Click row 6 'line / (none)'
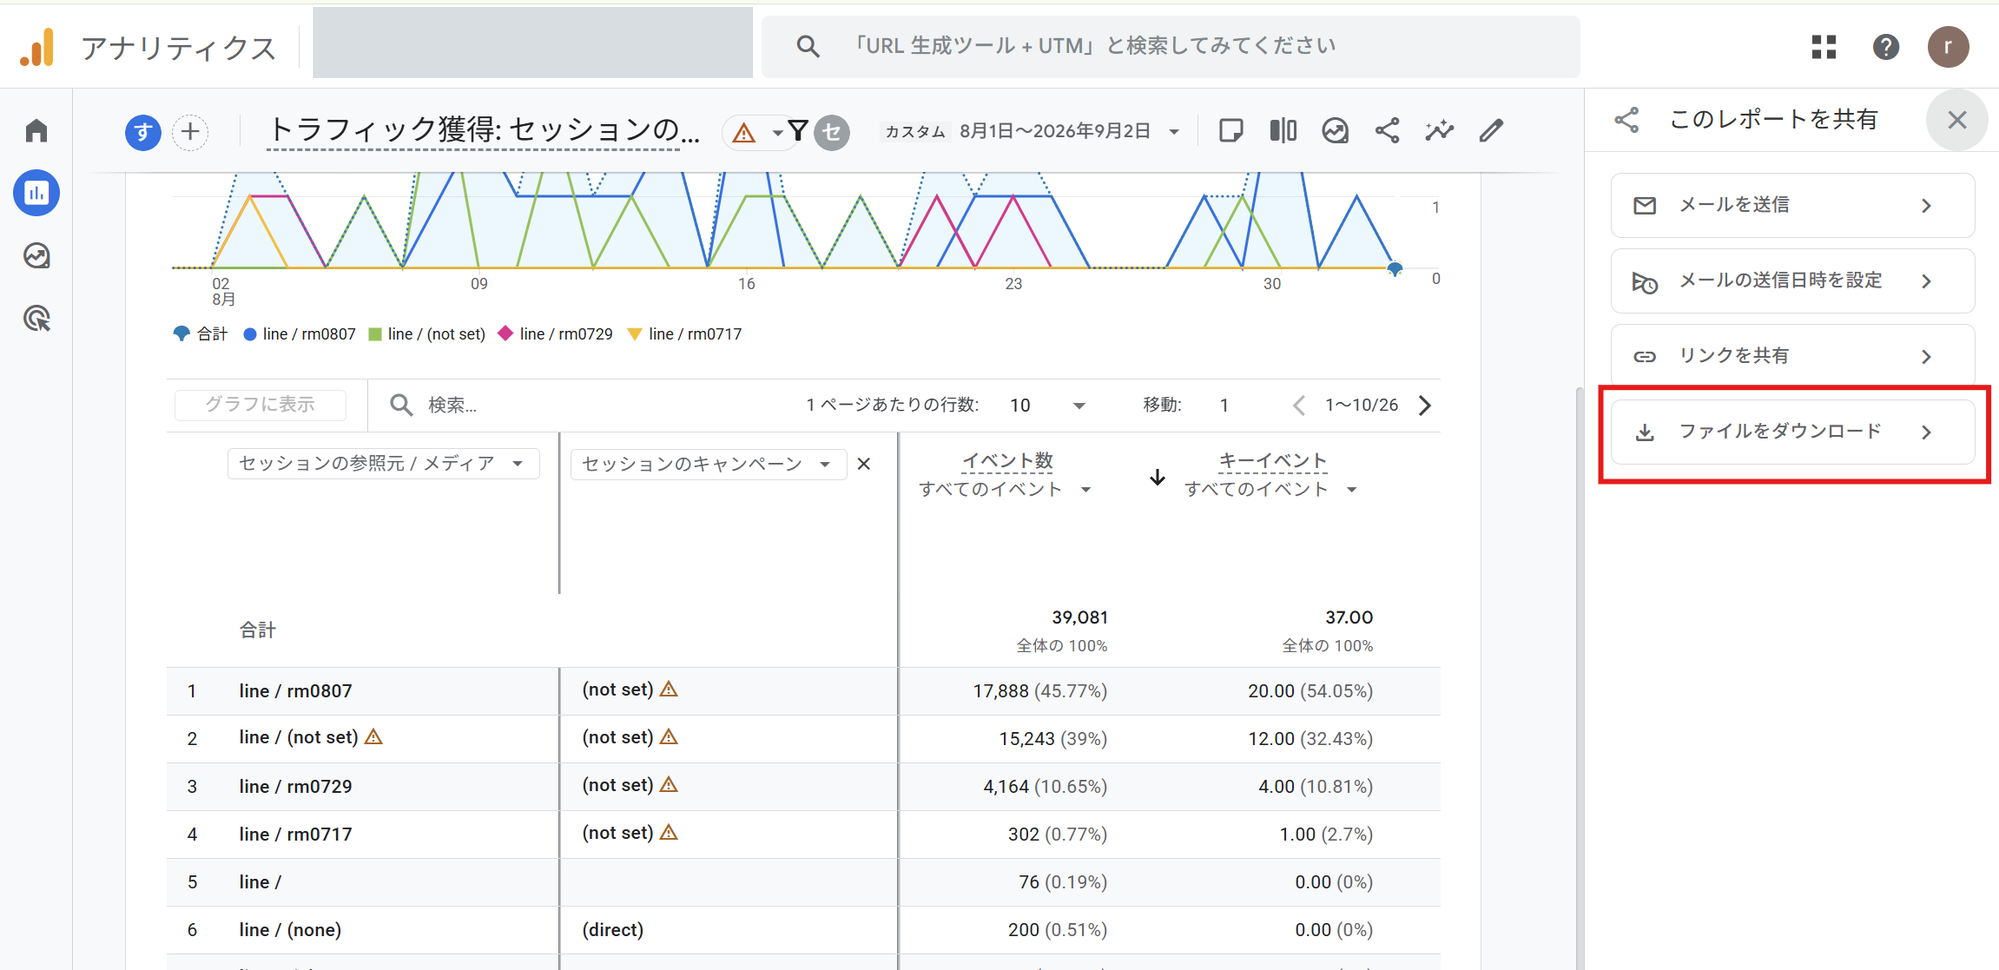The height and width of the screenshot is (970, 1999). (290, 930)
